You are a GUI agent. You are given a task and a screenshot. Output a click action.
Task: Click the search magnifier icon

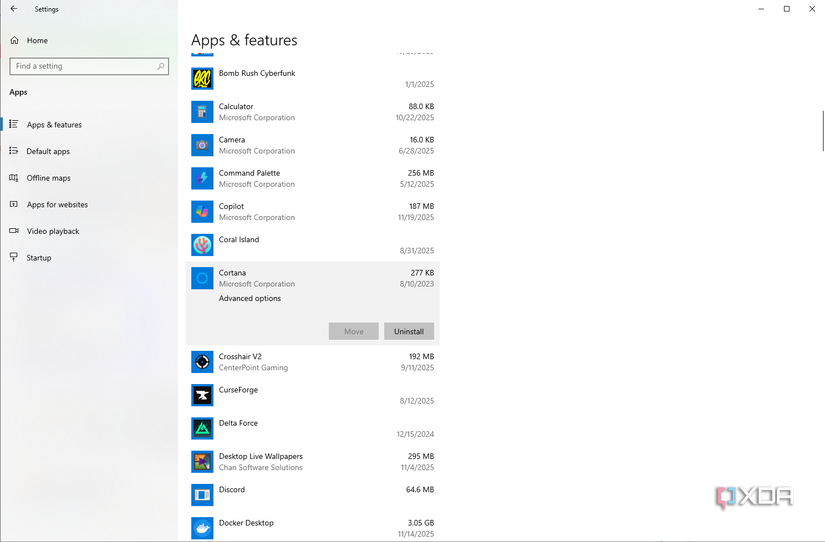(160, 66)
